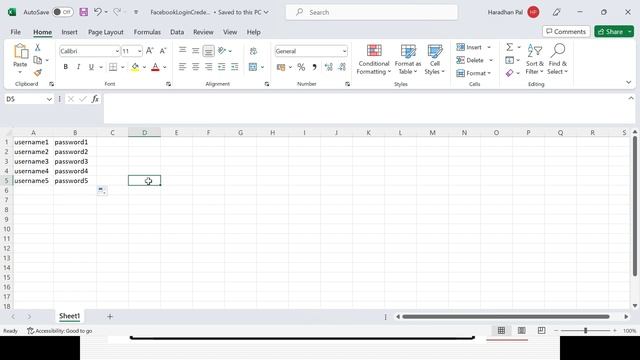640x360 pixels.
Task: Click the Wrap Text icon
Action: pyautogui.click(x=253, y=51)
